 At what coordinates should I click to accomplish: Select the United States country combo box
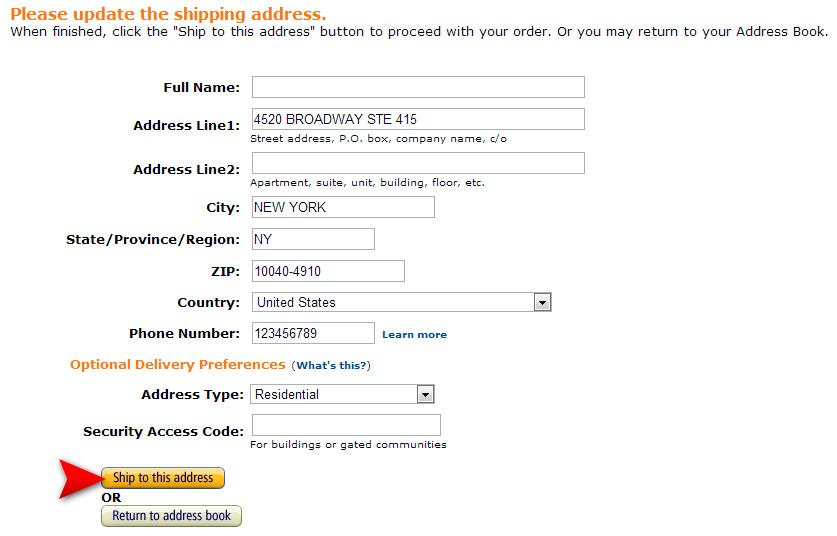pos(401,302)
